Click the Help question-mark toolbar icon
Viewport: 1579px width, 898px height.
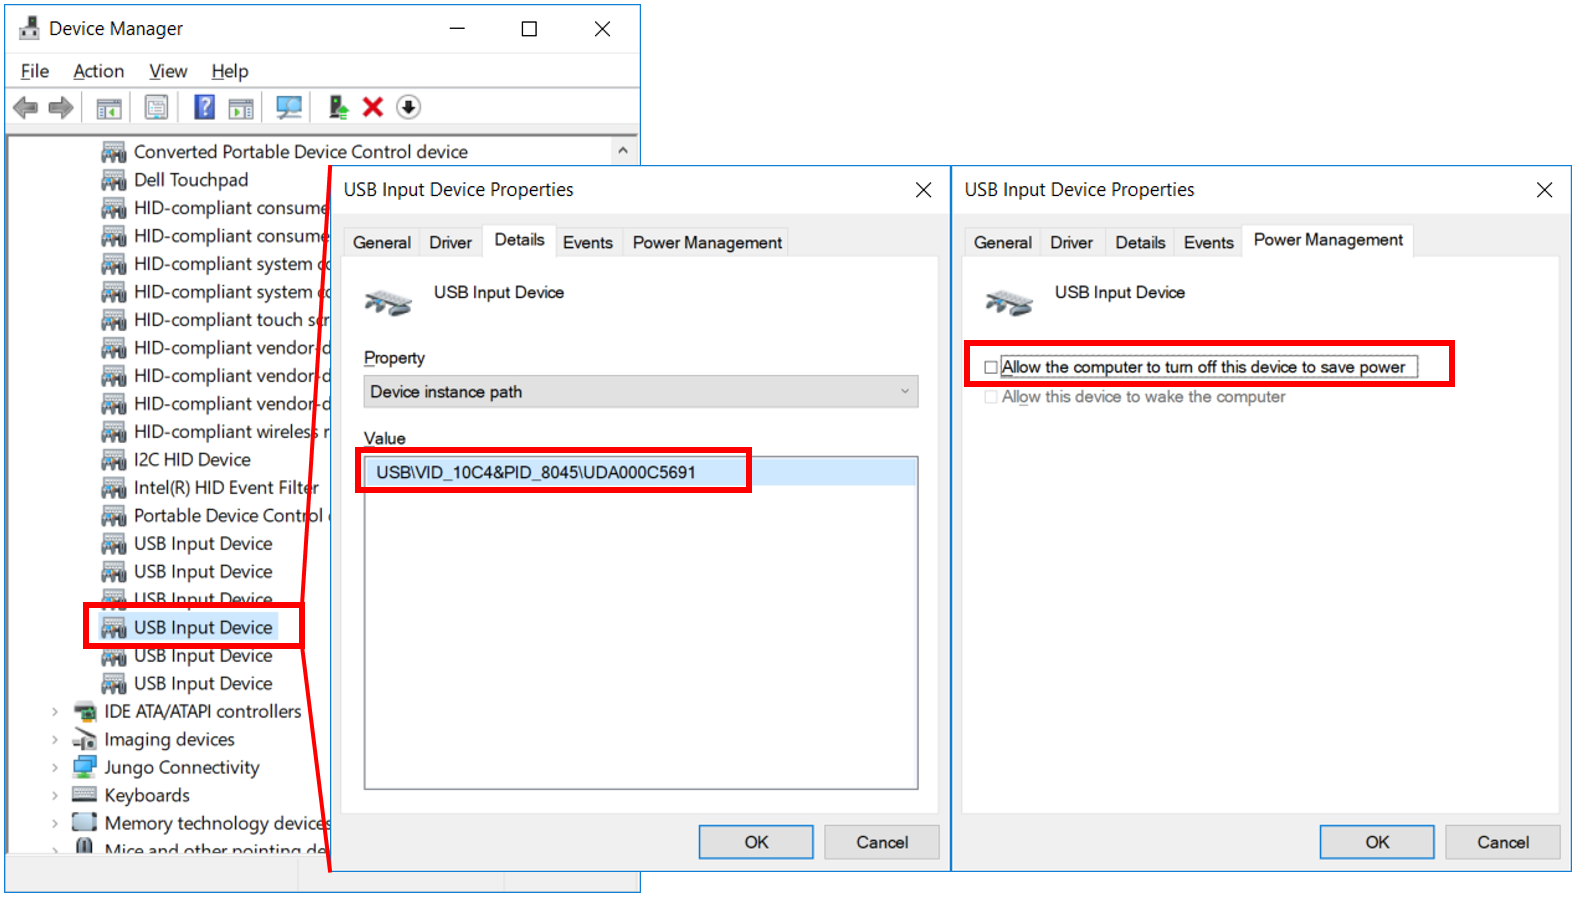(204, 107)
